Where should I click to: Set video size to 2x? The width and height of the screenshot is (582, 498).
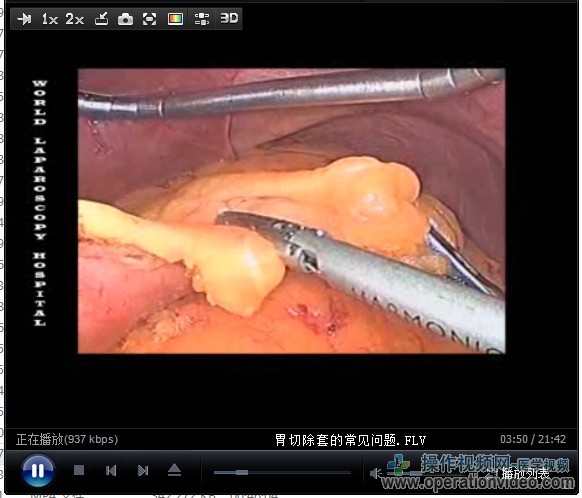75,19
